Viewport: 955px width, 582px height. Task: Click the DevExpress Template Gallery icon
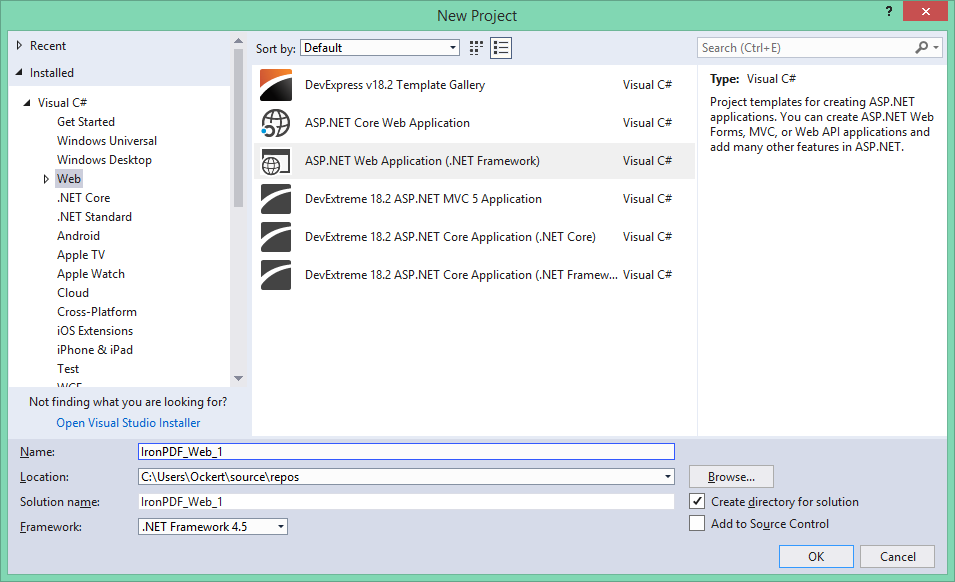[276, 85]
